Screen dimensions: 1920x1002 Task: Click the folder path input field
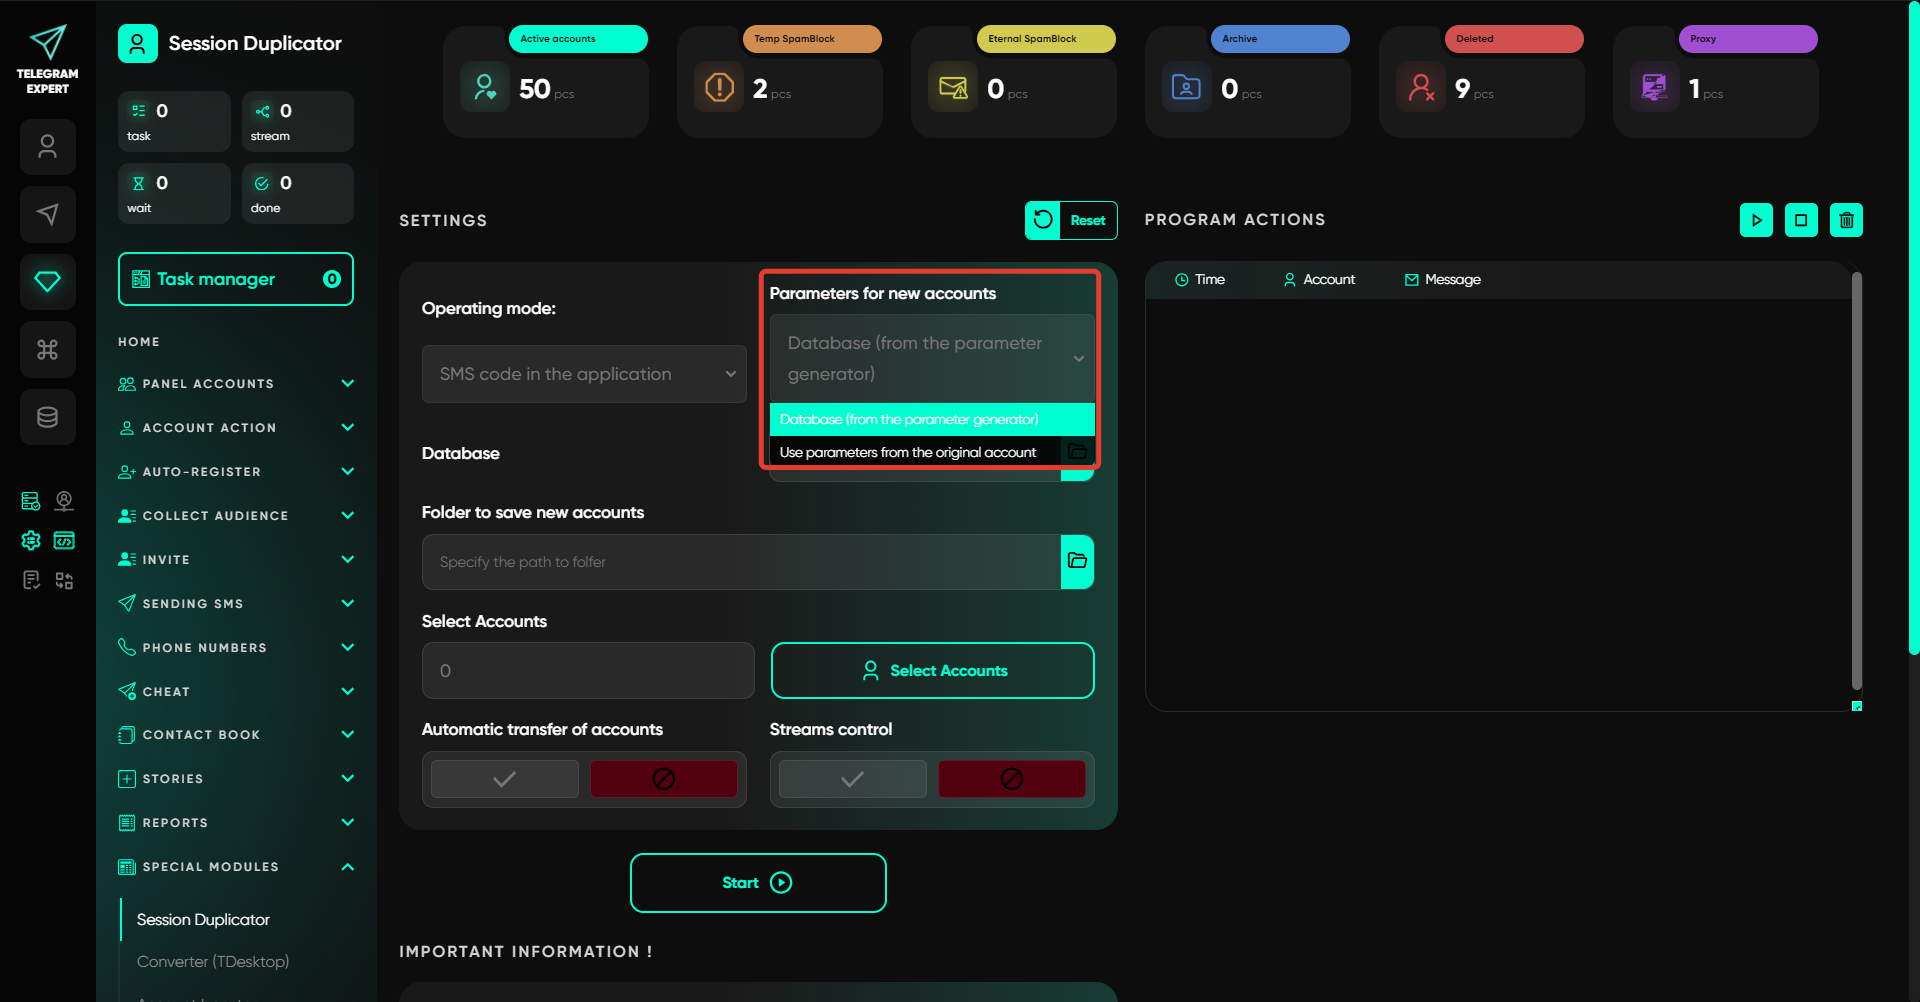point(740,562)
